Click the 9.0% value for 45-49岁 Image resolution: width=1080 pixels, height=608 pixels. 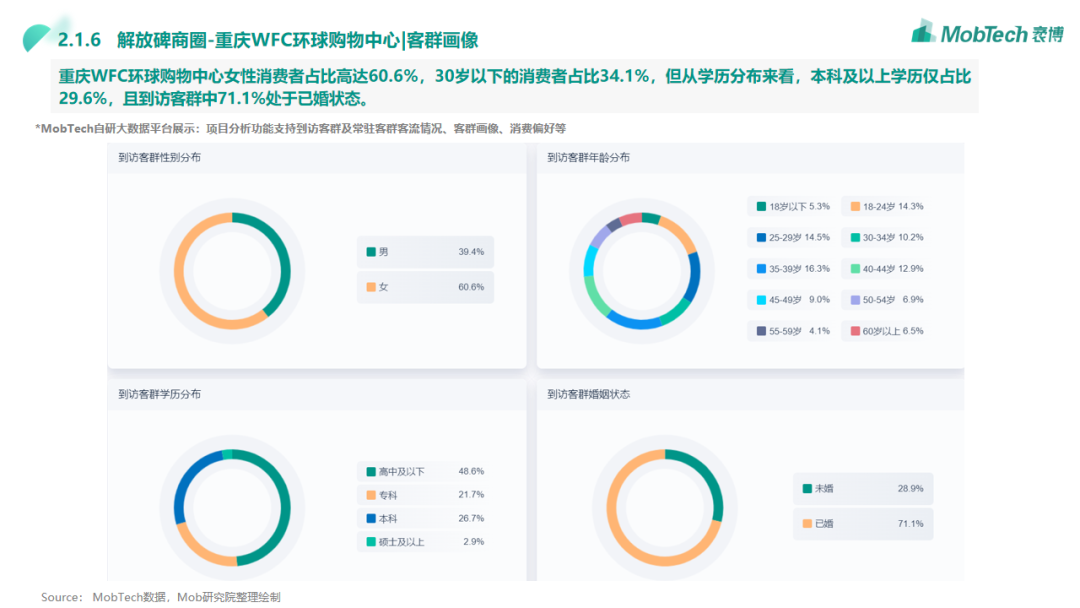pyautogui.click(x=819, y=300)
